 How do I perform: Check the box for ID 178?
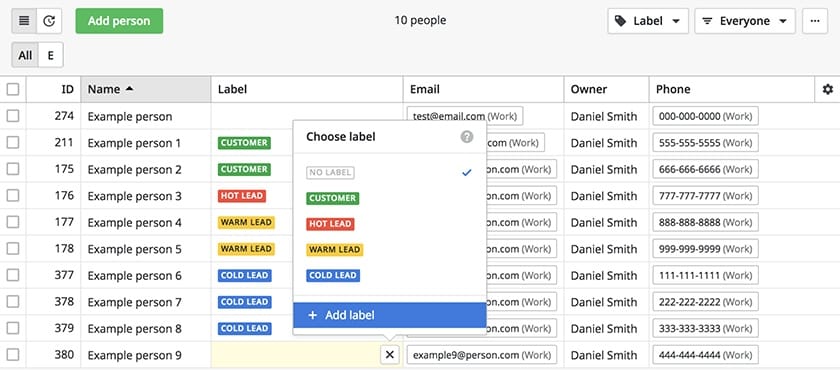tap(13, 248)
